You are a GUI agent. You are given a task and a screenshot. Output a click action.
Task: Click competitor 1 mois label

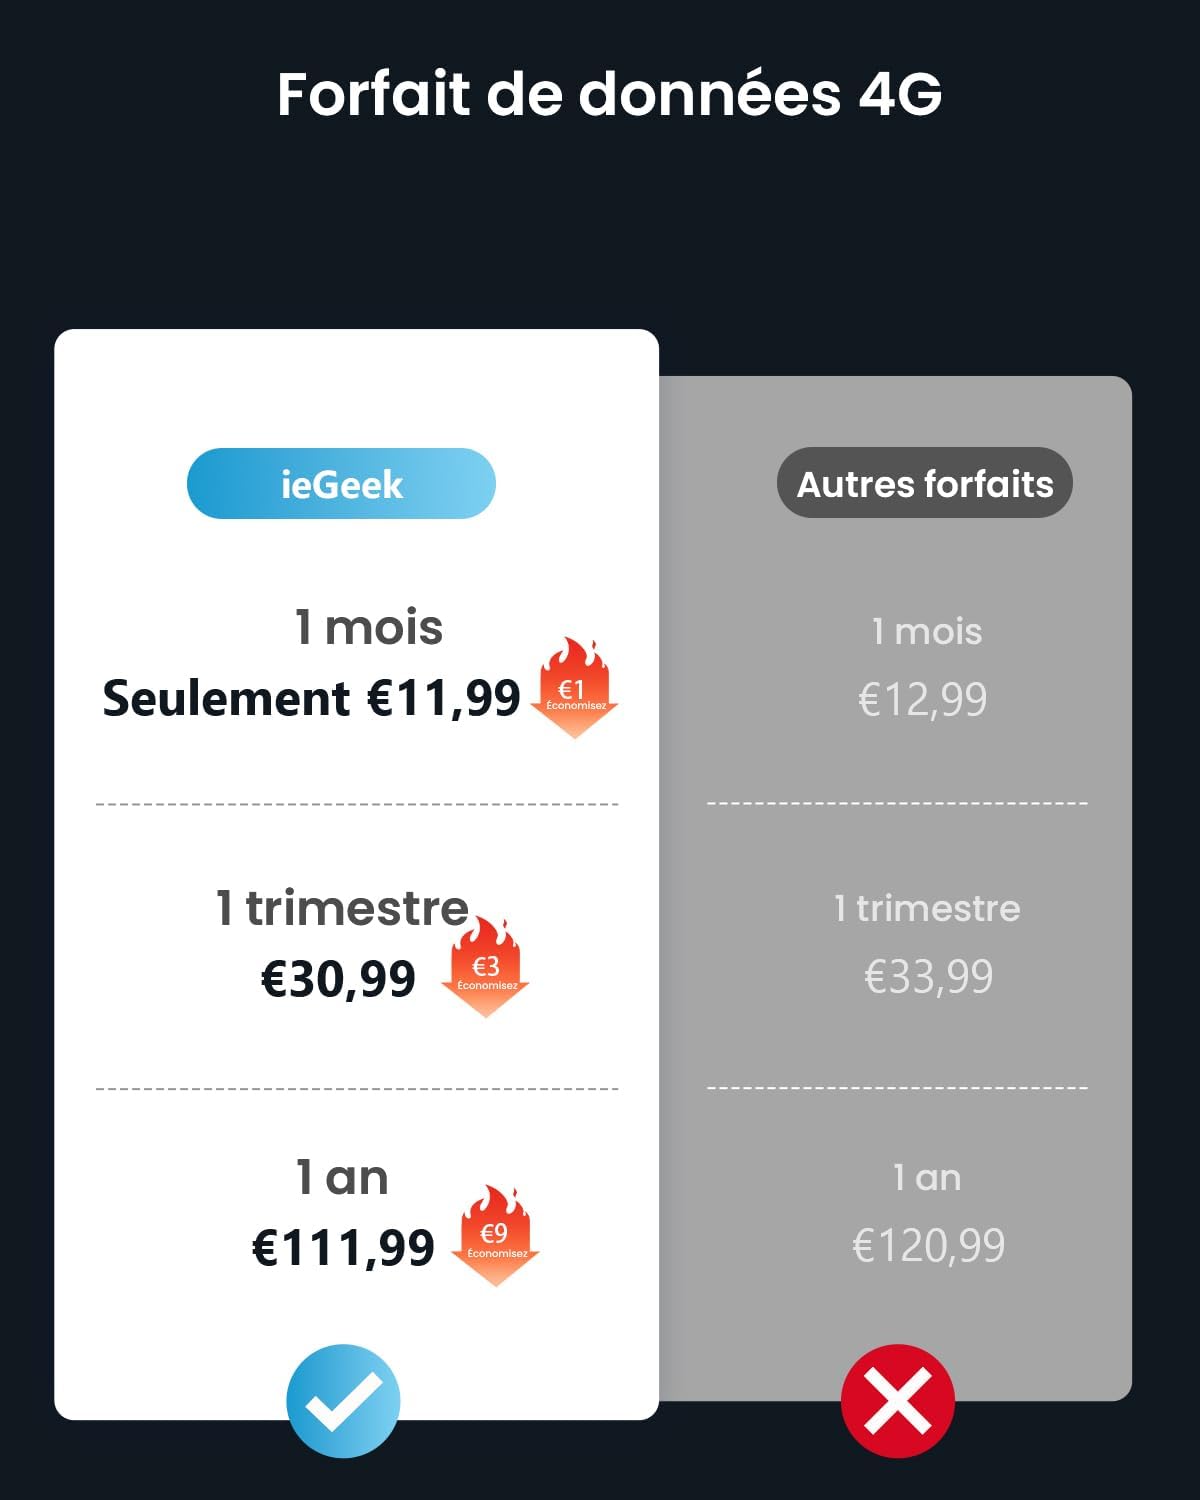926,632
